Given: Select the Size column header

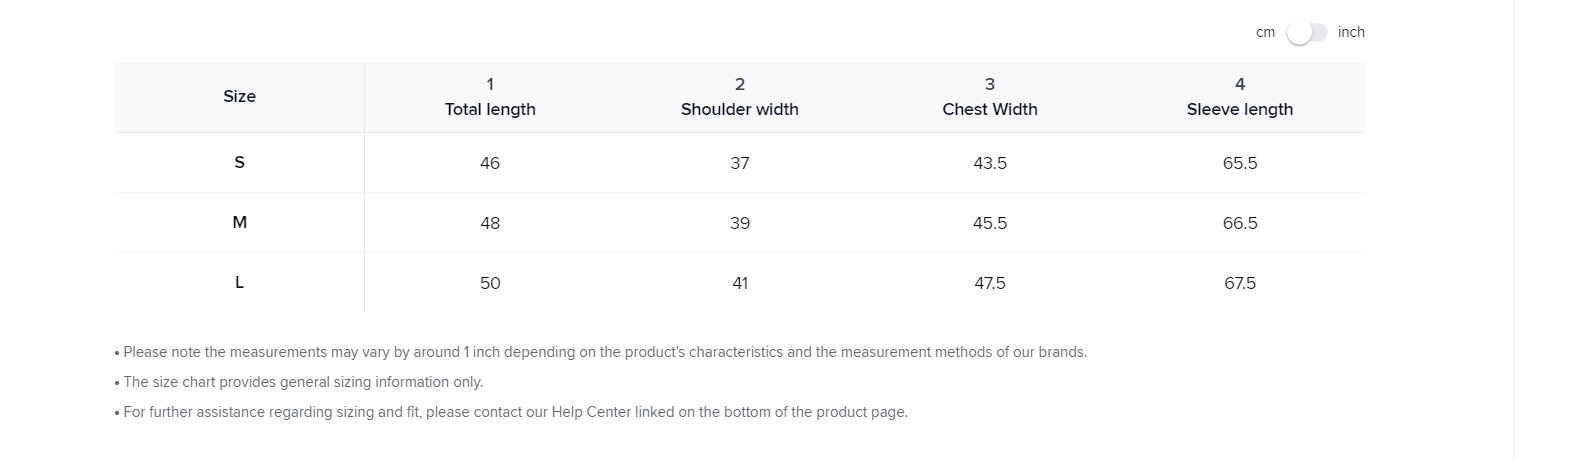Looking at the screenshot, I should (239, 97).
